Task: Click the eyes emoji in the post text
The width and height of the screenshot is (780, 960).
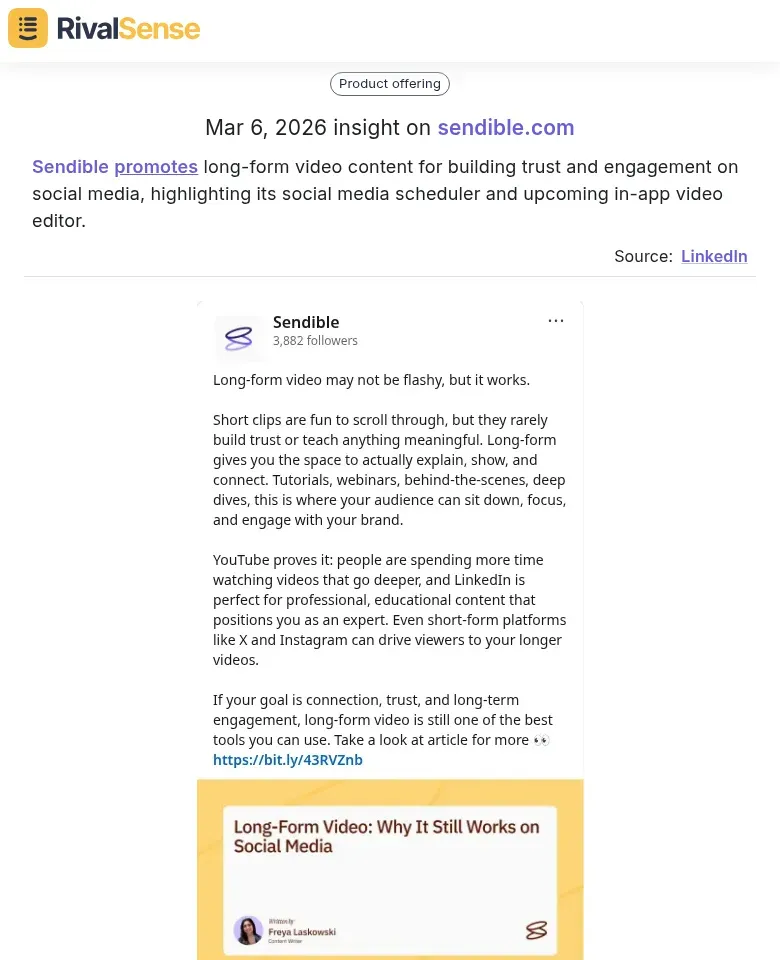Action: pos(540,740)
